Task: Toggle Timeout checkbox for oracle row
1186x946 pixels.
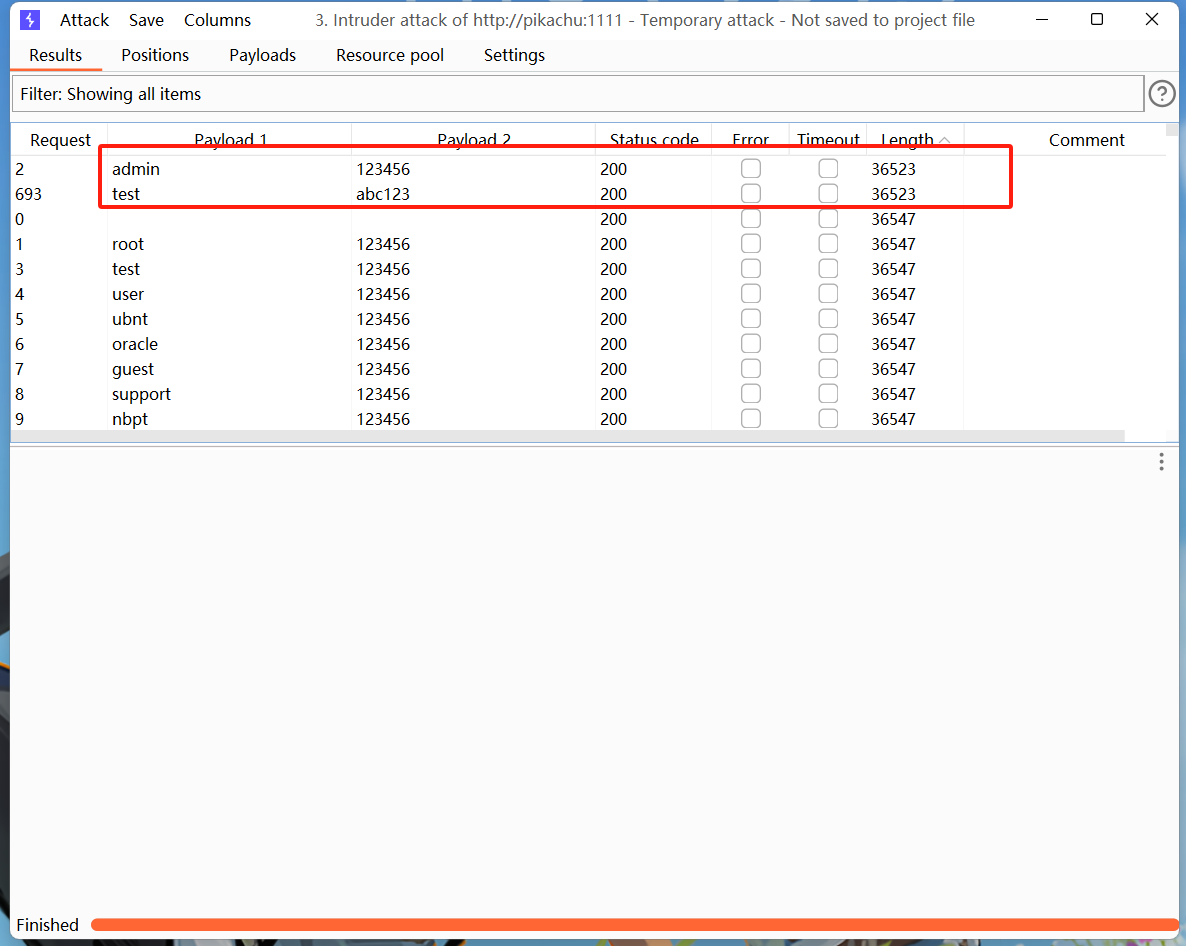Action: click(828, 343)
